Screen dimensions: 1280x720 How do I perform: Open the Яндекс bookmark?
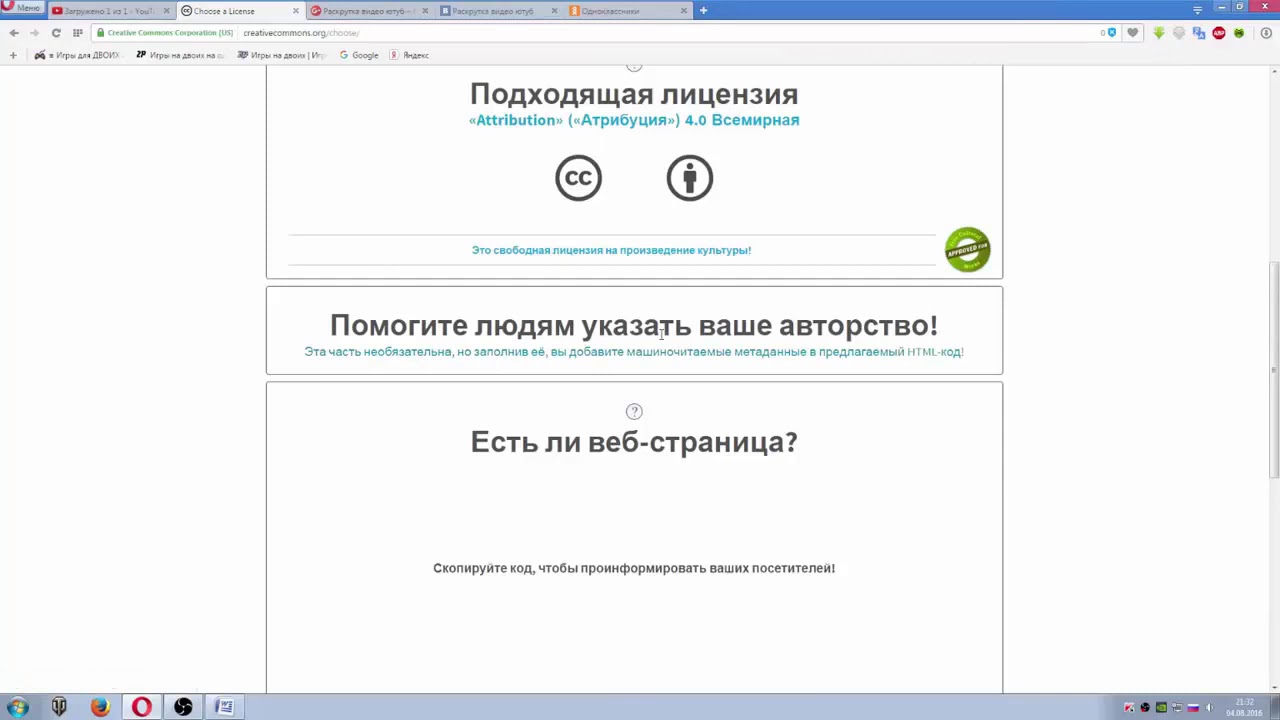[409, 55]
